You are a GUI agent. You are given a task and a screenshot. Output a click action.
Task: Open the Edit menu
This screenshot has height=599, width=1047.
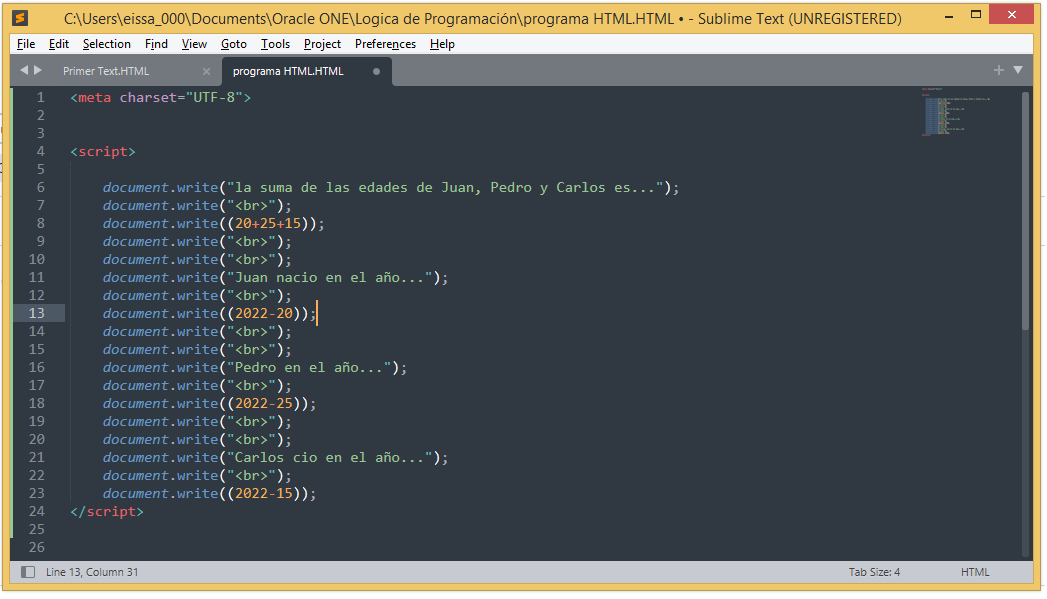[x=59, y=44]
